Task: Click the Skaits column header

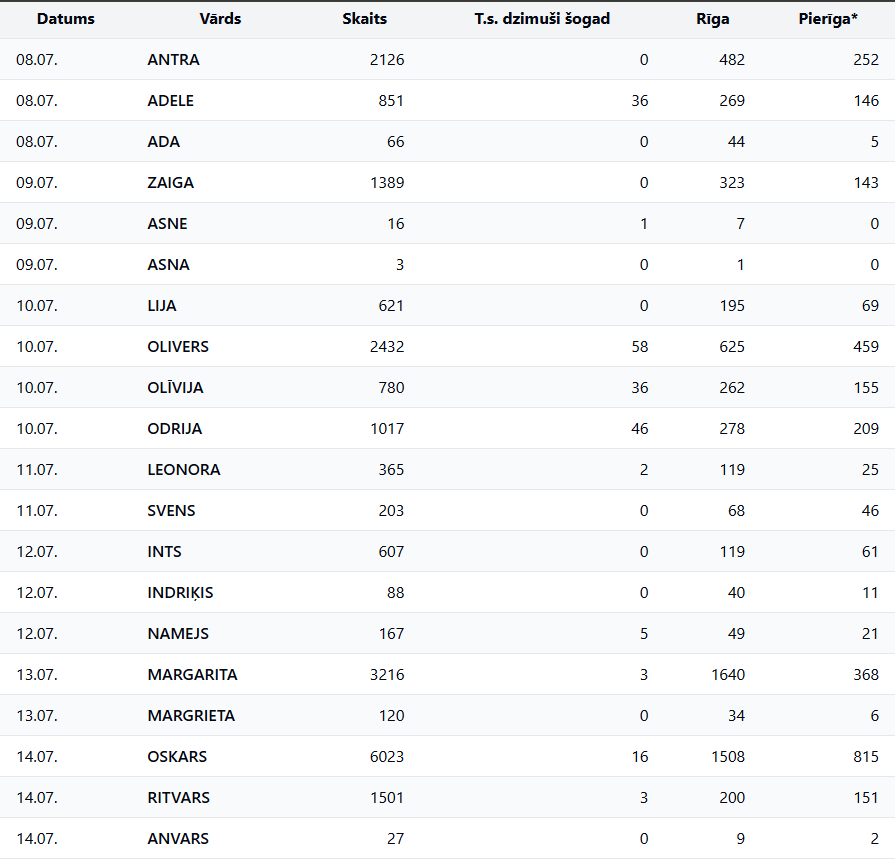Action: coord(365,19)
